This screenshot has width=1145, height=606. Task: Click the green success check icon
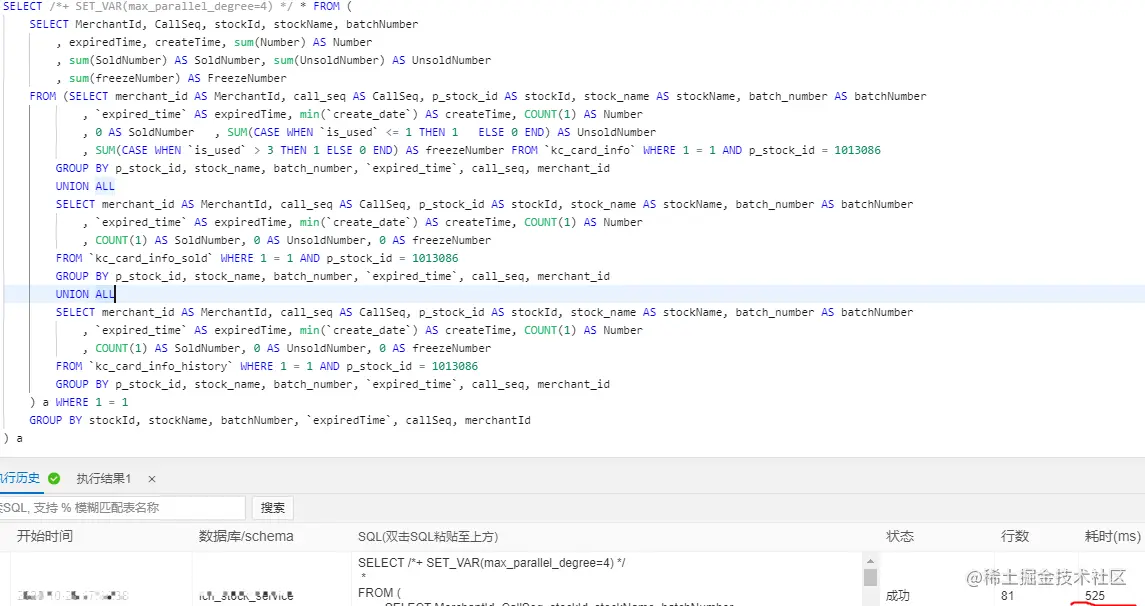(54, 479)
